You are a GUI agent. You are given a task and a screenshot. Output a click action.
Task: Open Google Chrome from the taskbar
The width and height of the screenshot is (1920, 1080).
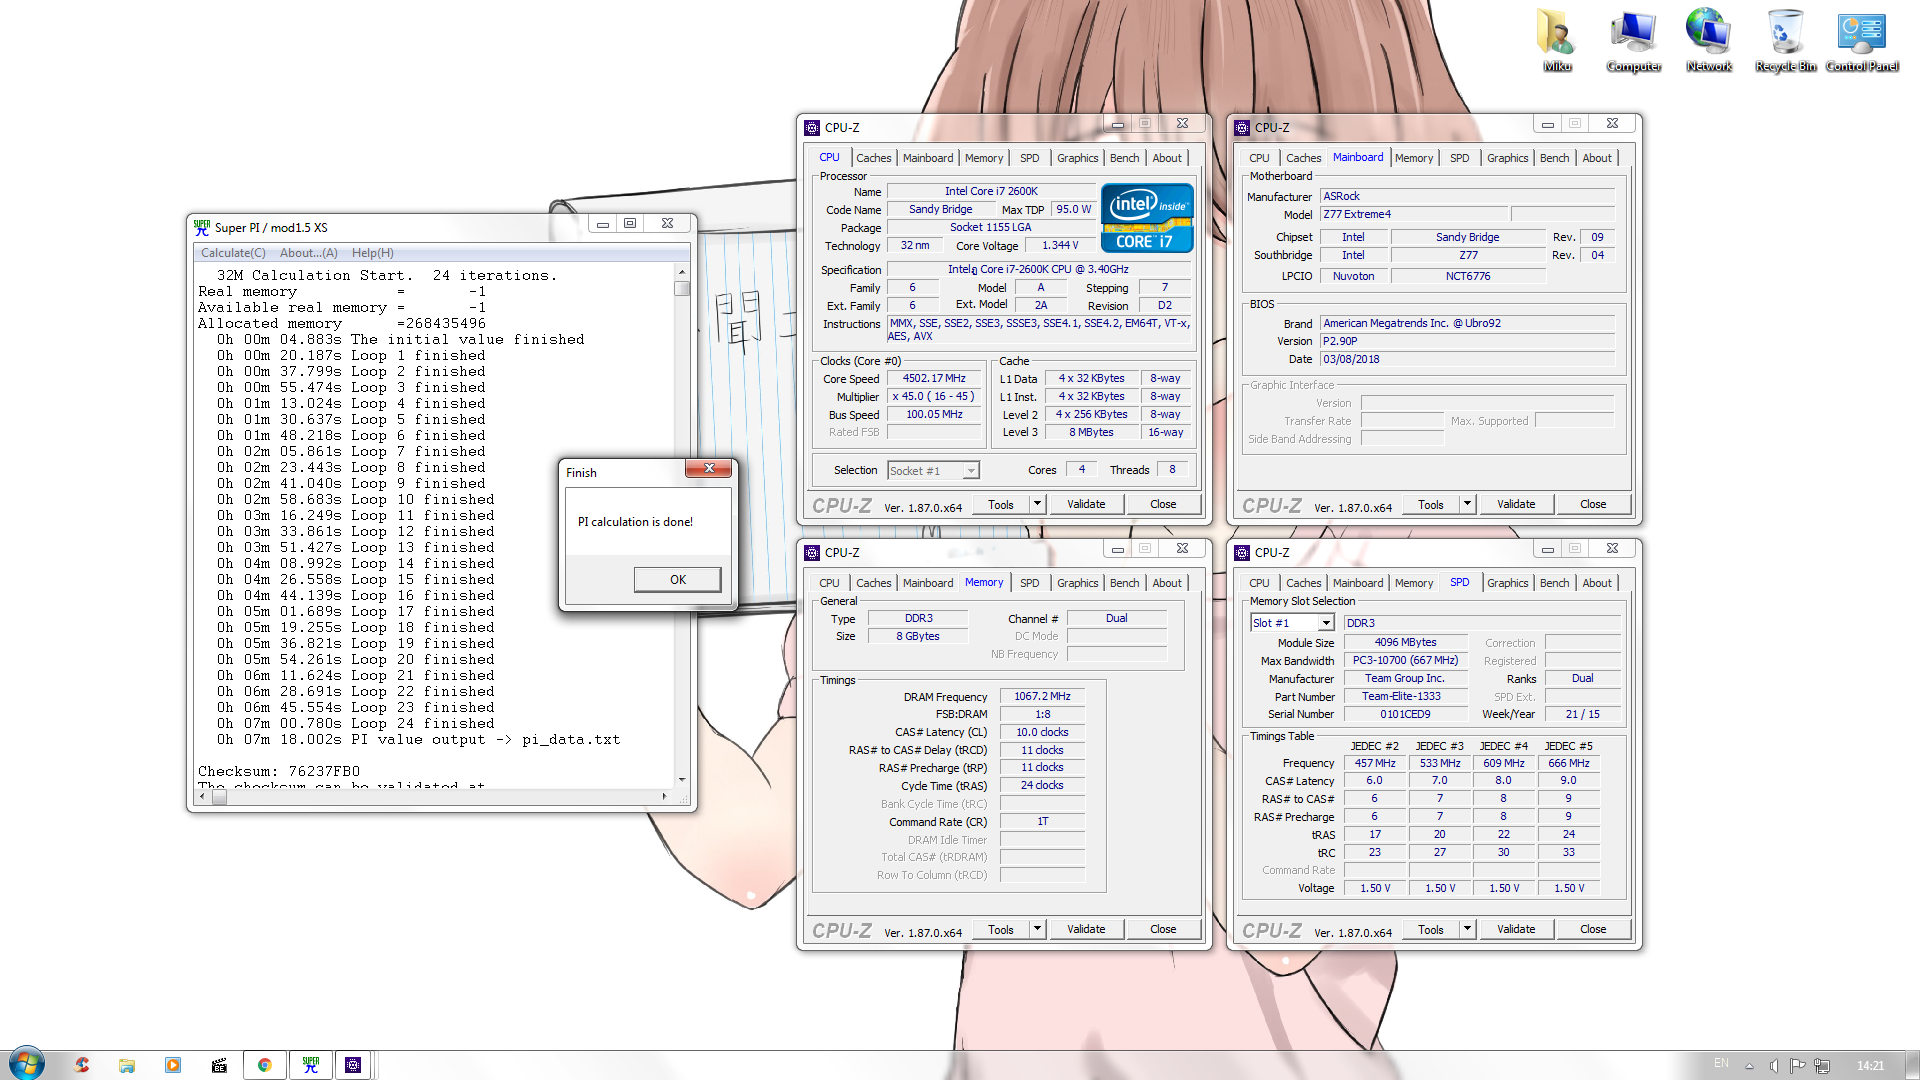pyautogui.click(x=264, y=1065)
